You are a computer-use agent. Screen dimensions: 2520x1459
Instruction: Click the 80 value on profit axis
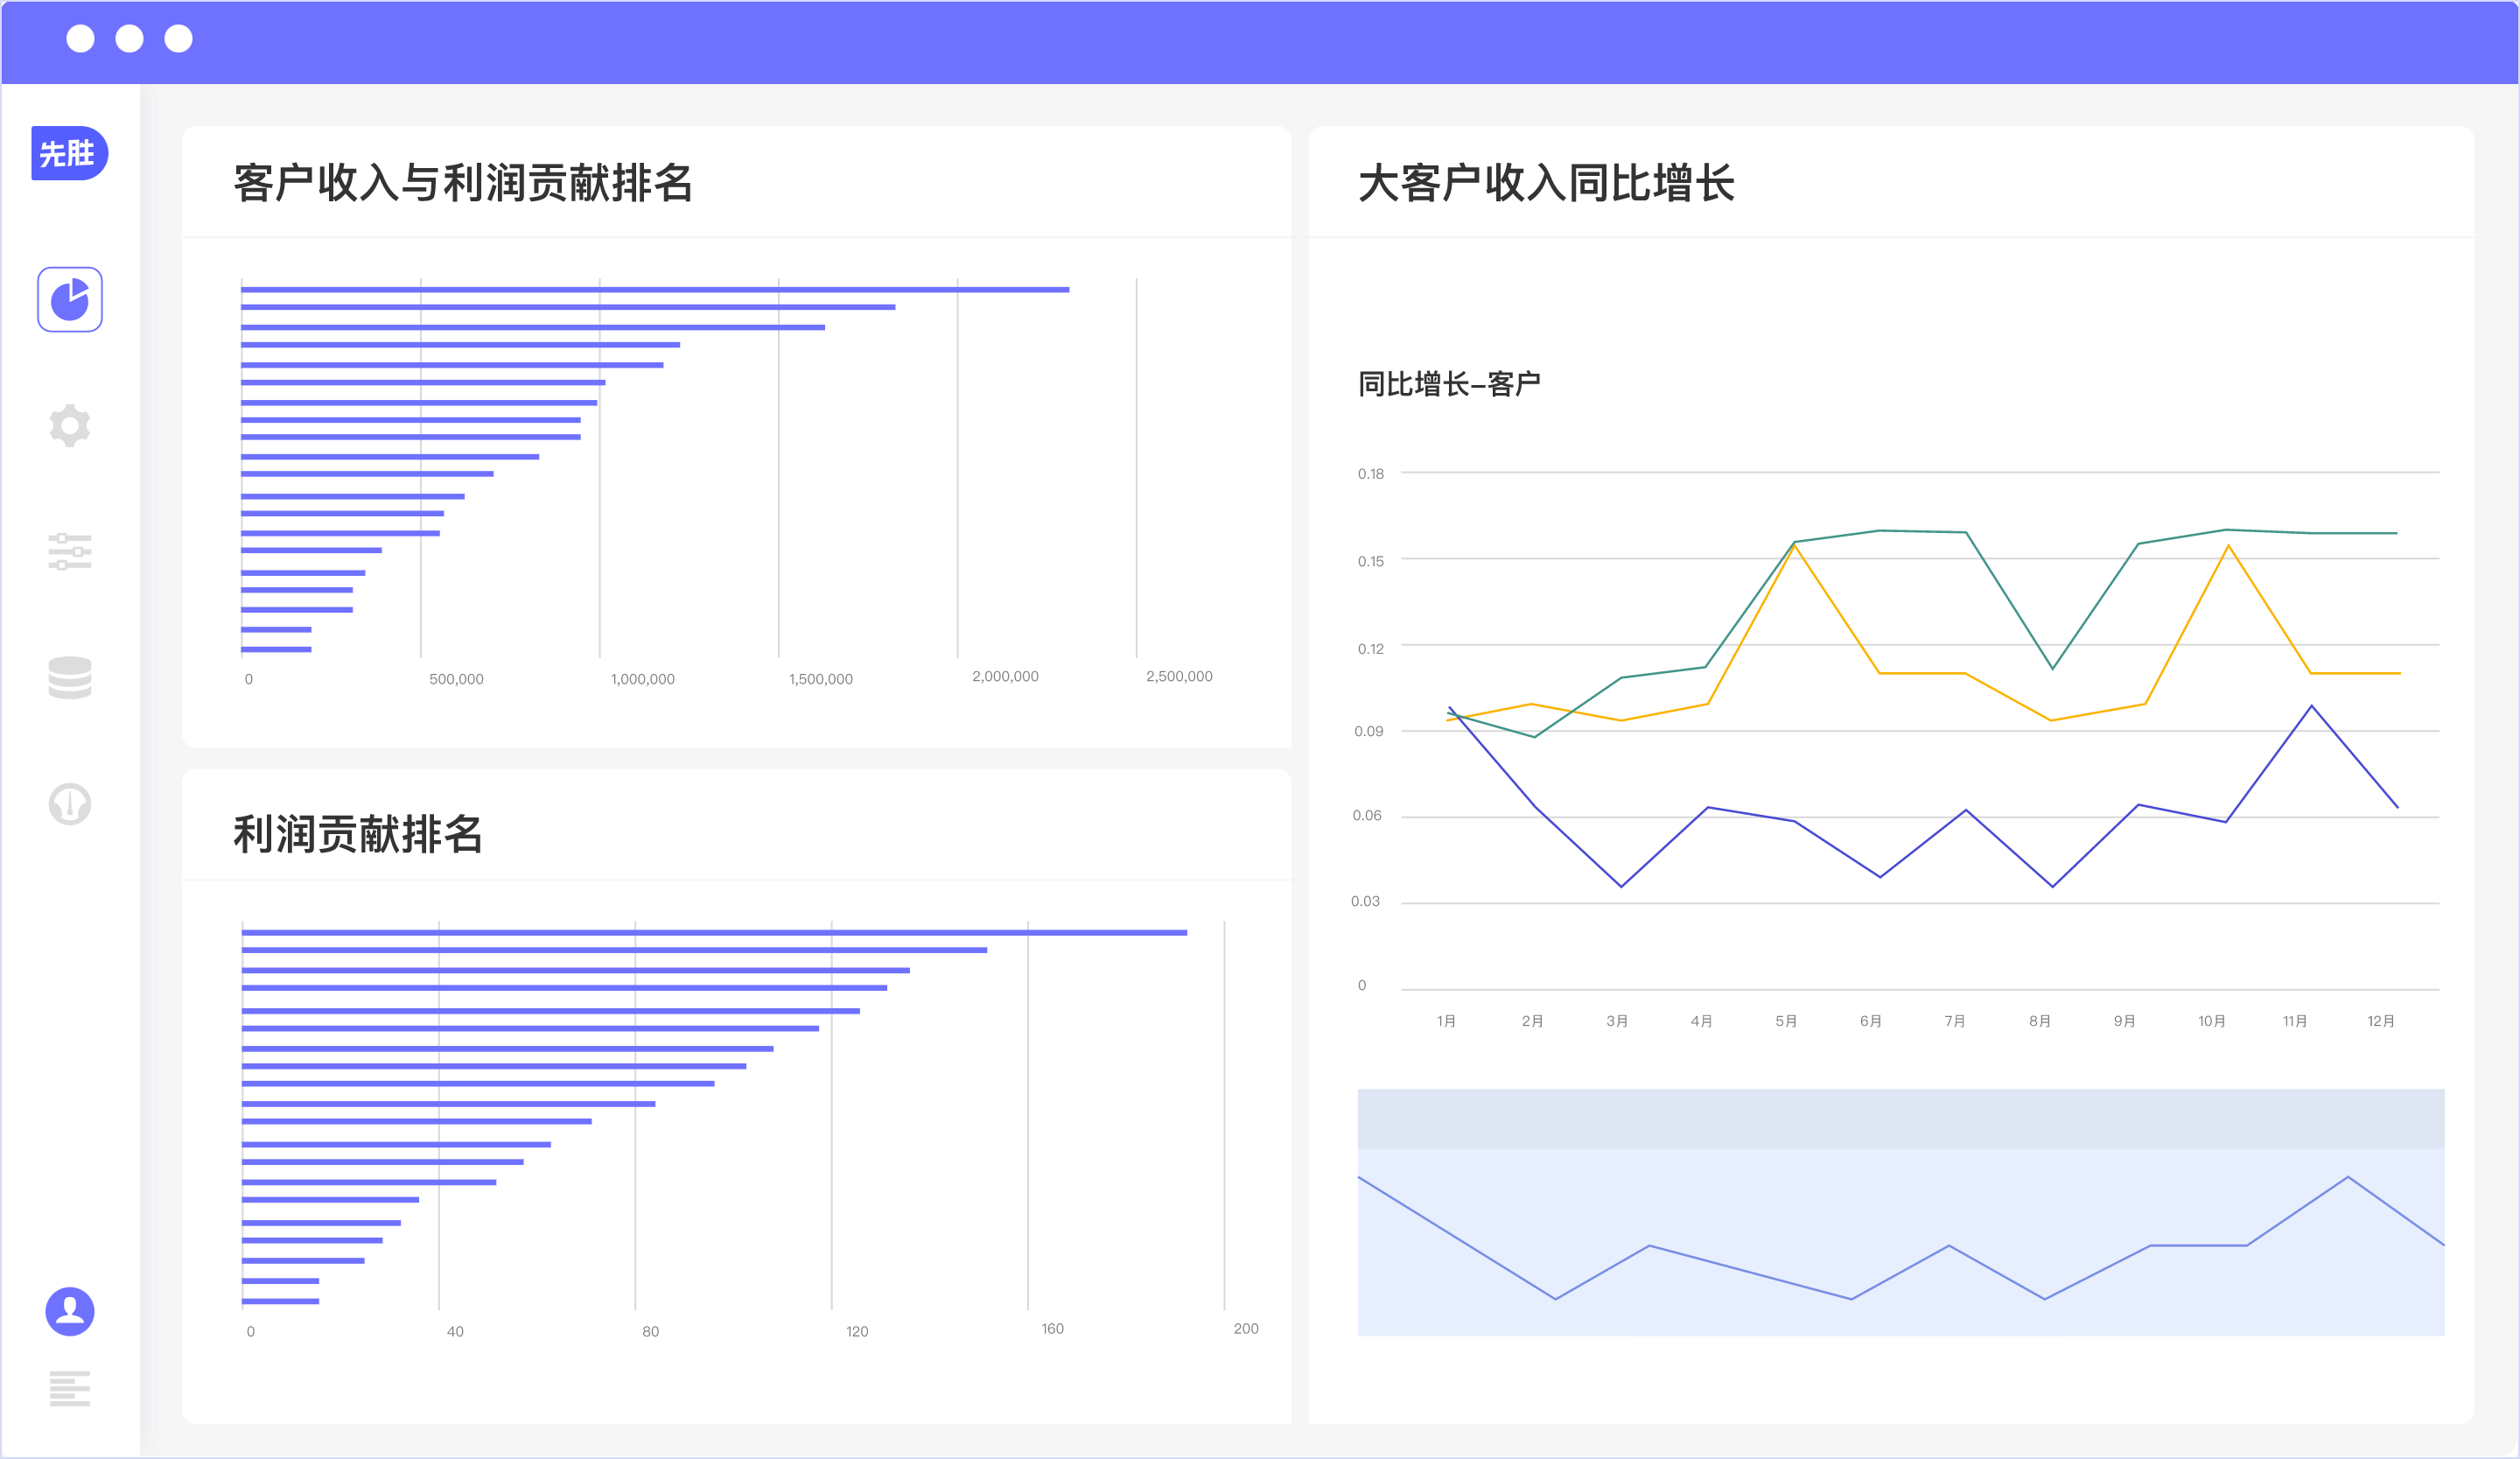(651, 1332)
